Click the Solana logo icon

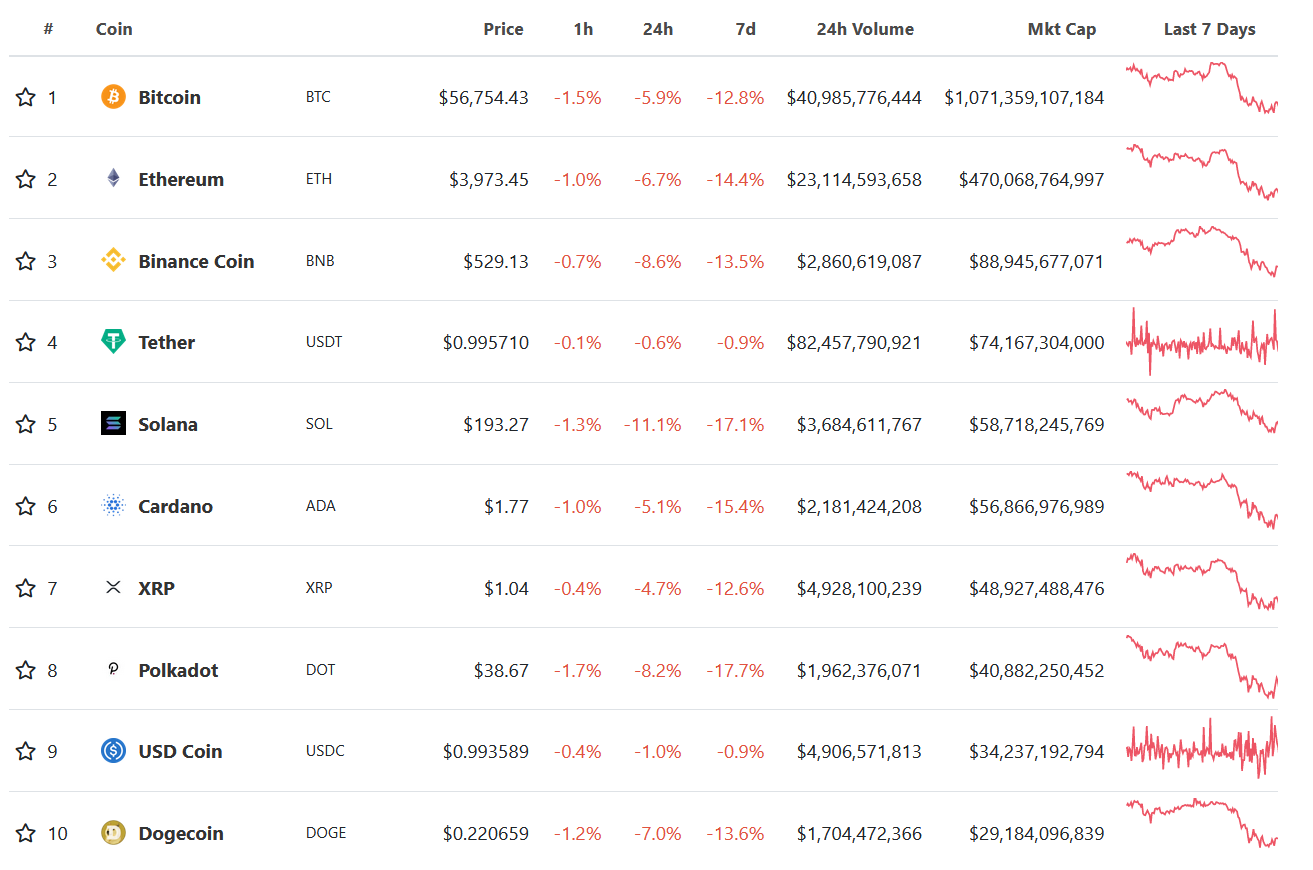[x=114, y=424]
